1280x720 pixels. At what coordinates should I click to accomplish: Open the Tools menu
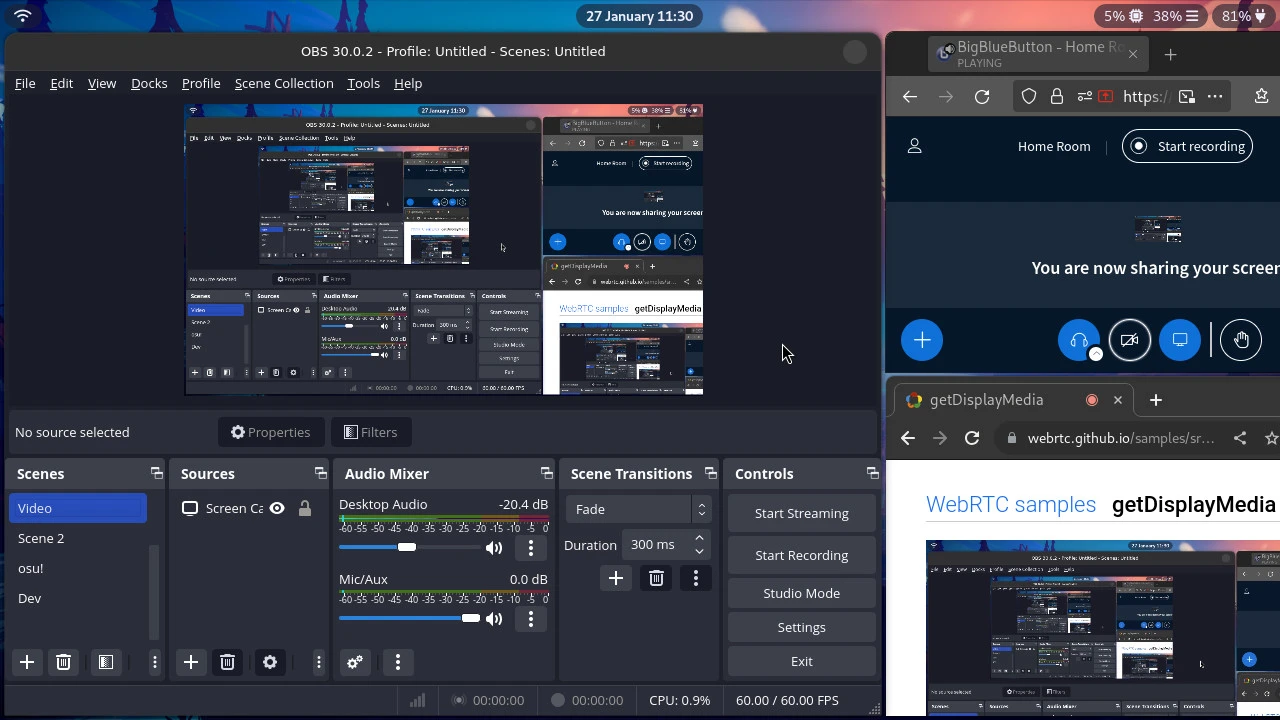point(363,83)
